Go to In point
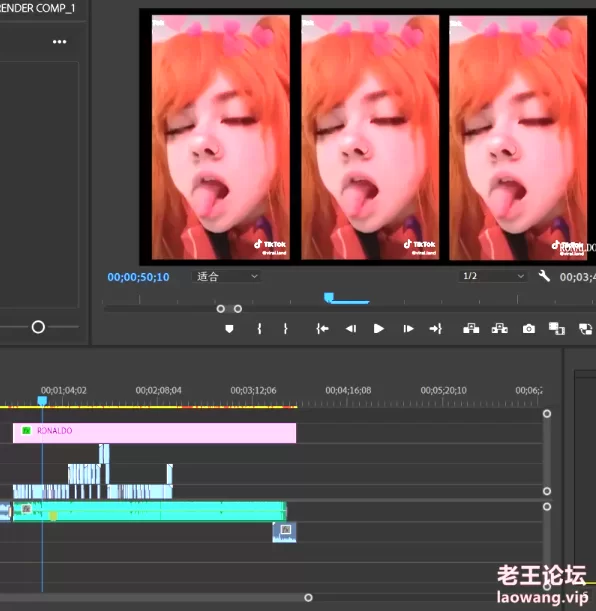 pos(322,329)
